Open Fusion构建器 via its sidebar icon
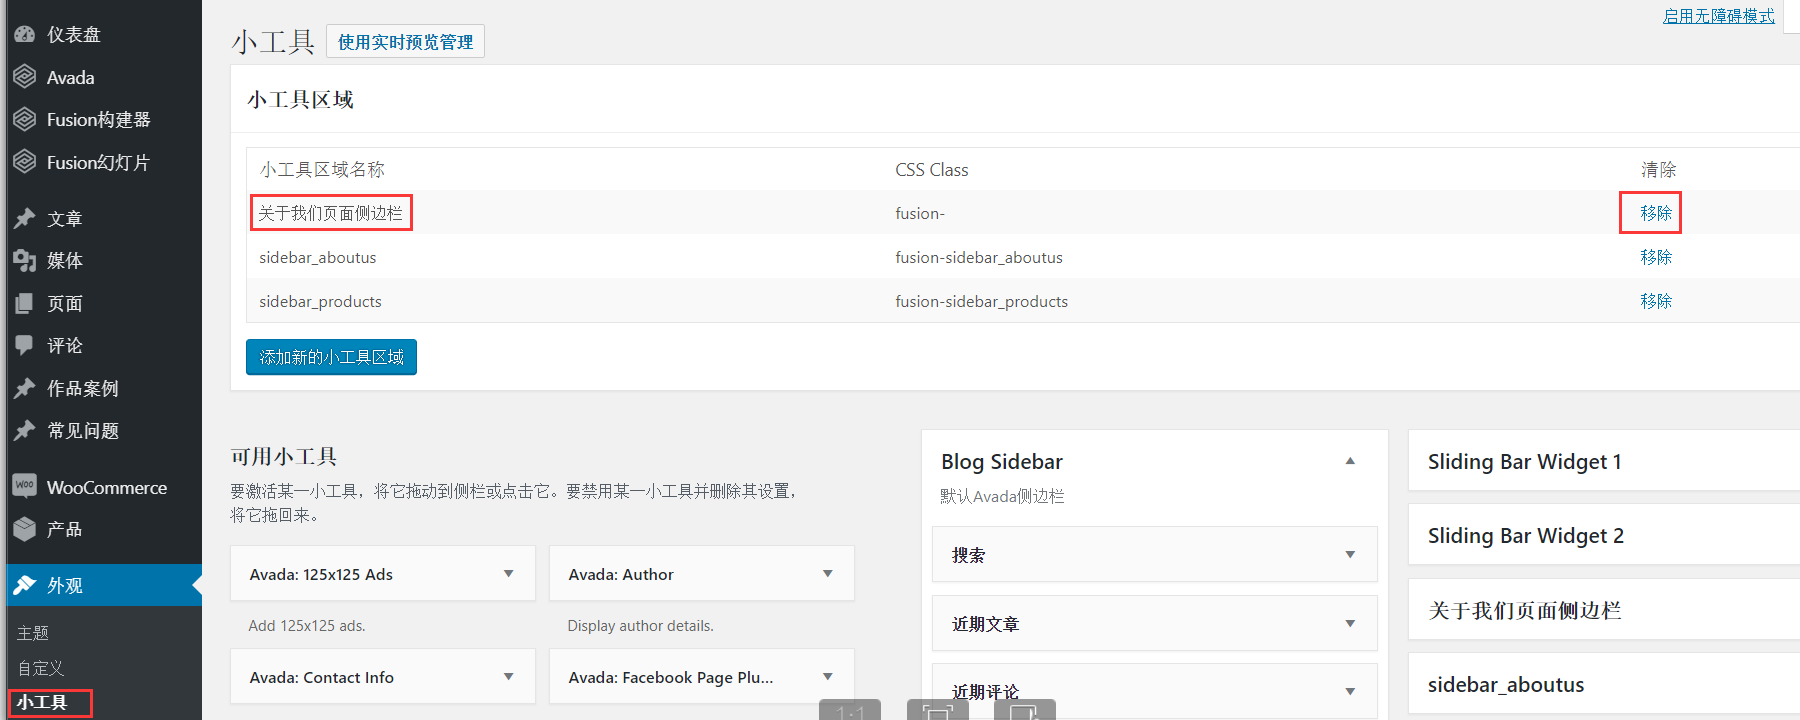This screenshot has height=720, width=1800. pos(25,119)
